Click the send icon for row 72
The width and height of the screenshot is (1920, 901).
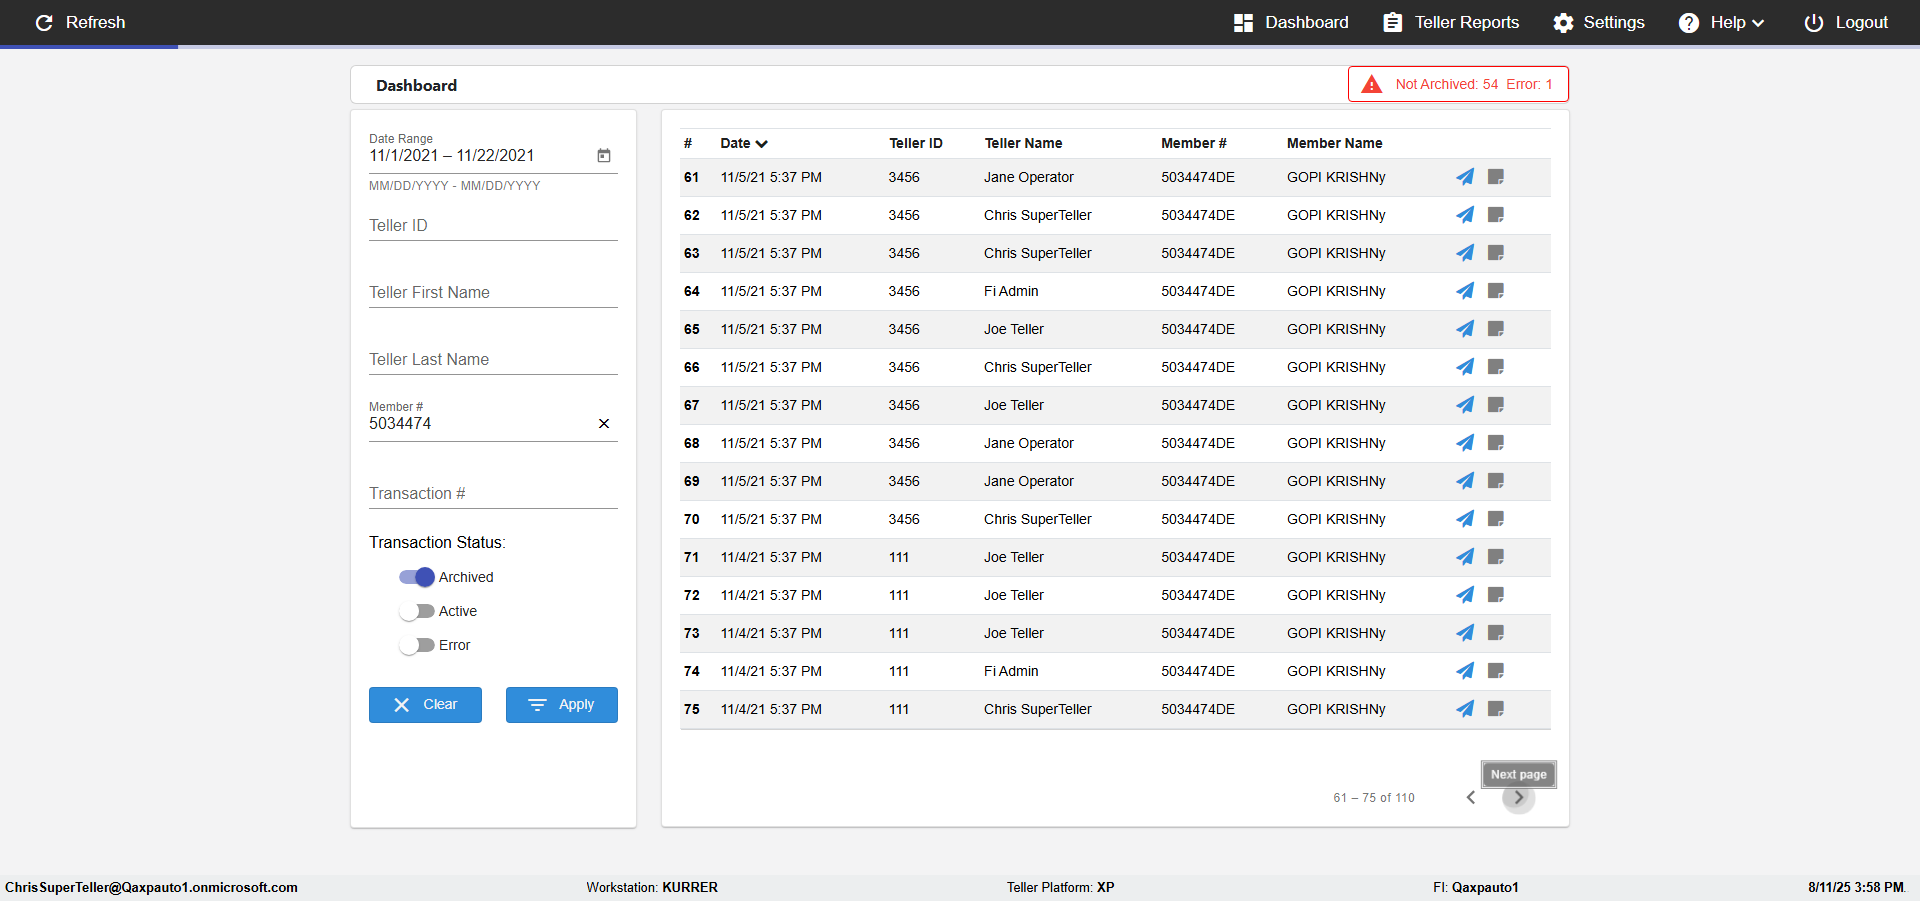click(x=1465, y=595)
